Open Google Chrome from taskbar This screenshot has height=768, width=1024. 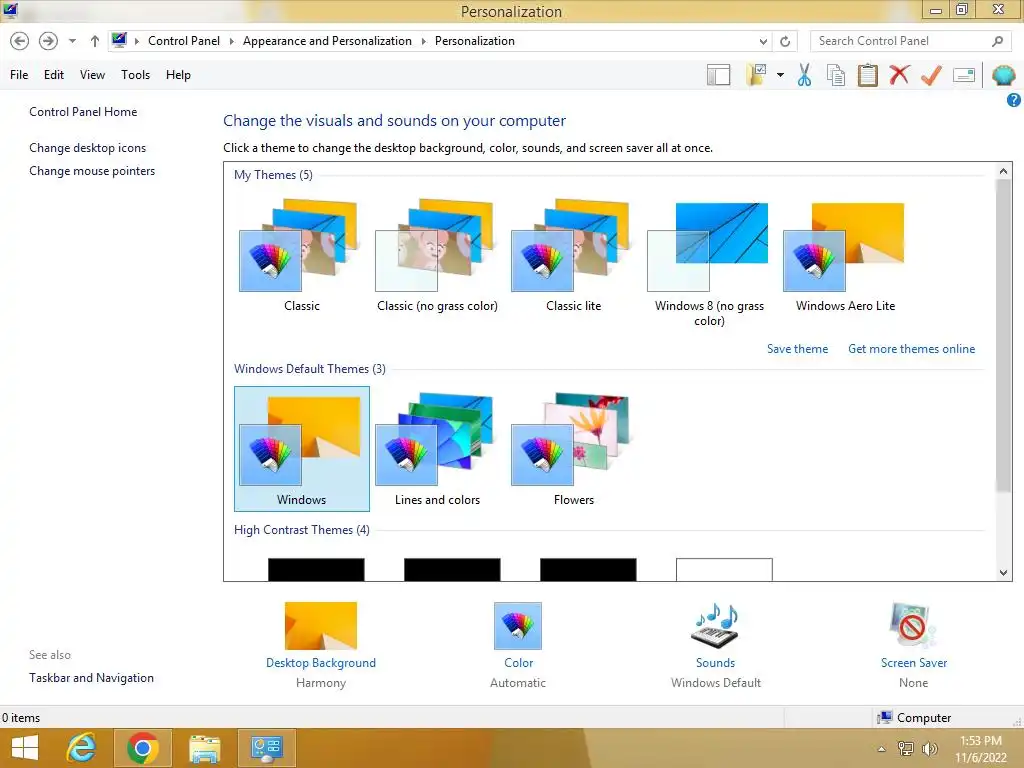click(x=143, y=748)
